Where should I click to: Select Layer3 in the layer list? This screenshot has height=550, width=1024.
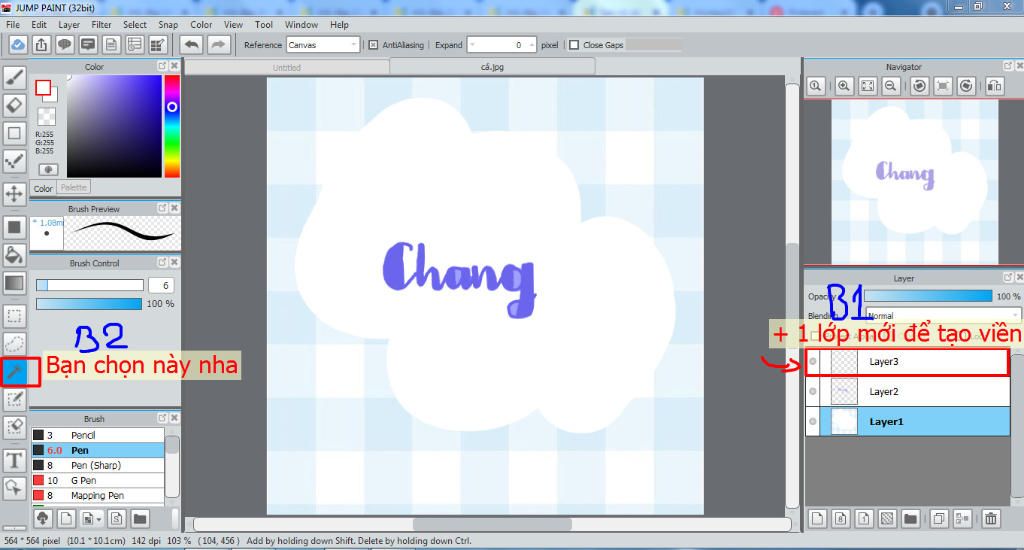[908, 361]
